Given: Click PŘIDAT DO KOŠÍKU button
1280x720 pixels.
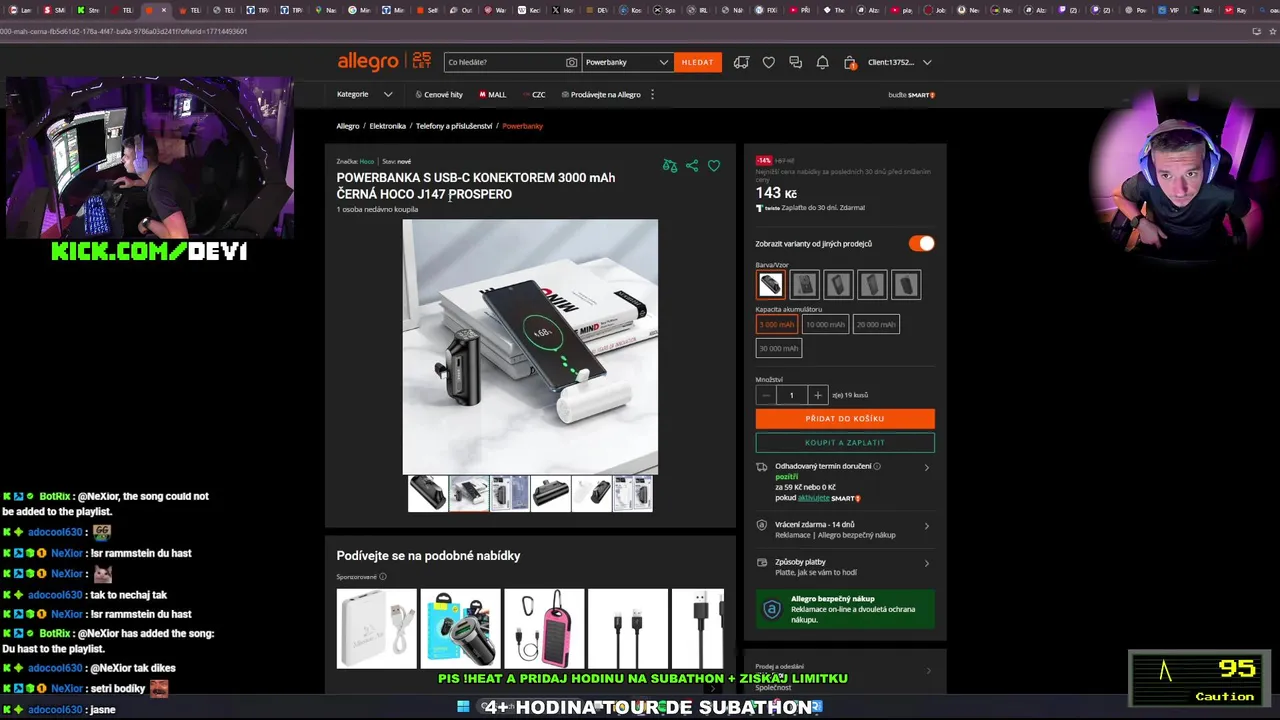Looking at the screenshot, I should 845,418.
